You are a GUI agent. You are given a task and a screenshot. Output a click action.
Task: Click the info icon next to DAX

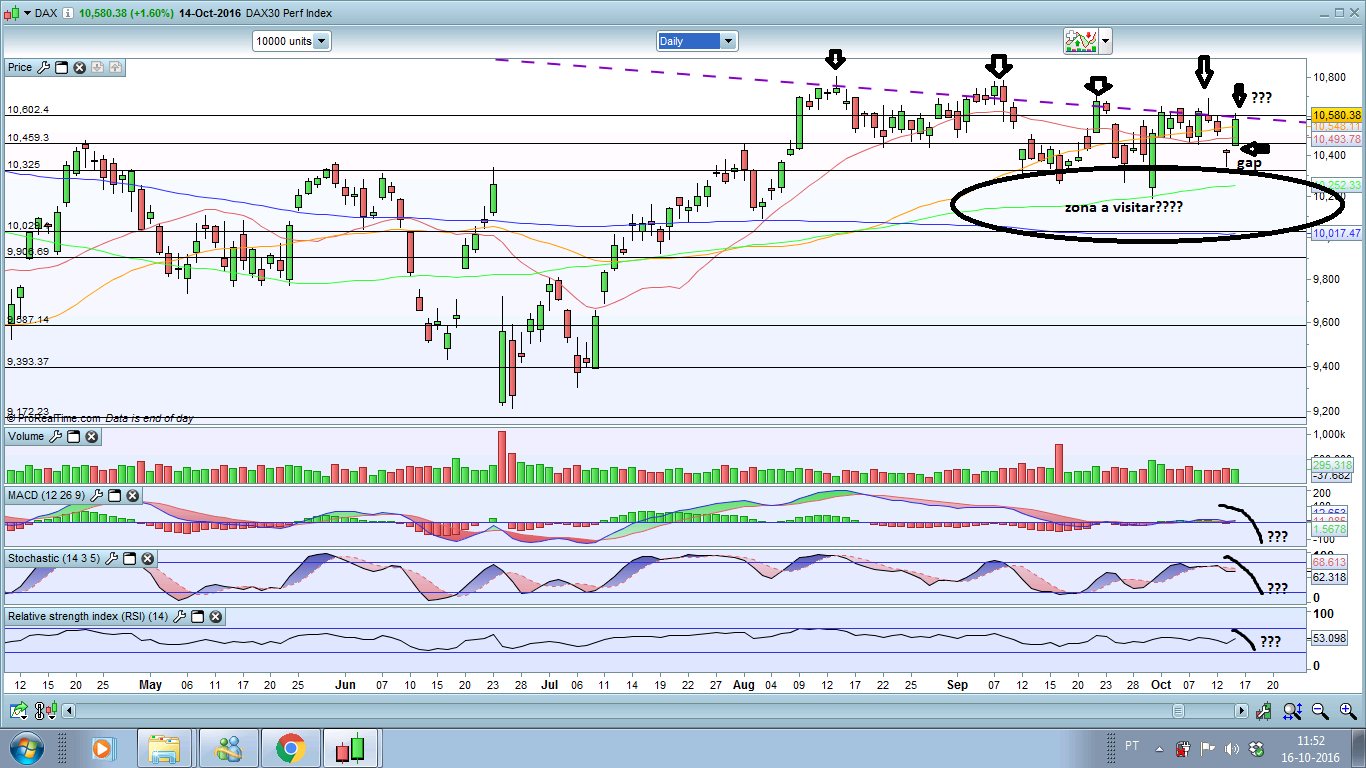coord(67,13)
